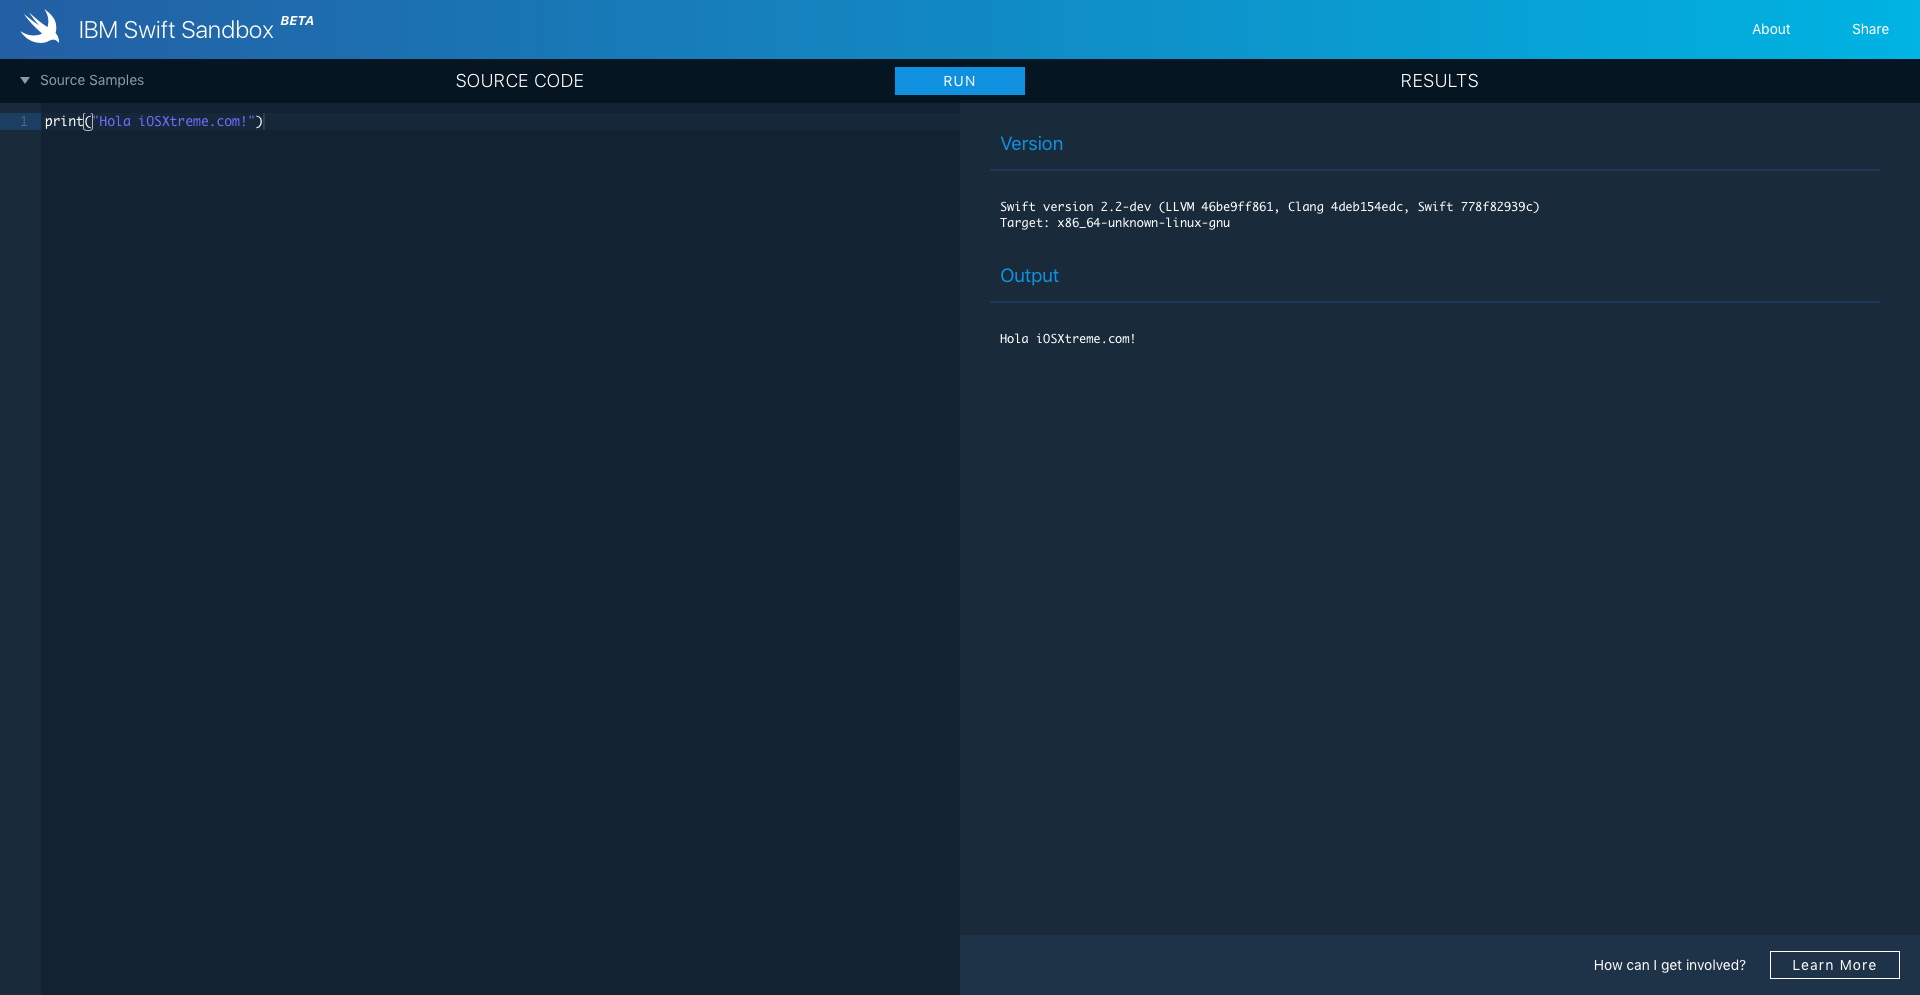Screen dimensions: 1920x995
Task: Open the About page link
Action: tap(1771, 29)
